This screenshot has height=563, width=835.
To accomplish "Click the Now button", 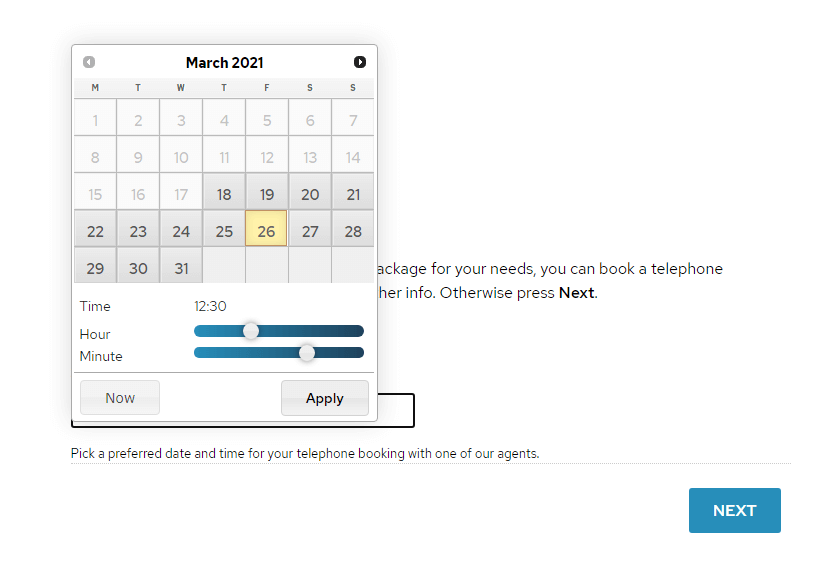I will pos(120,397).
